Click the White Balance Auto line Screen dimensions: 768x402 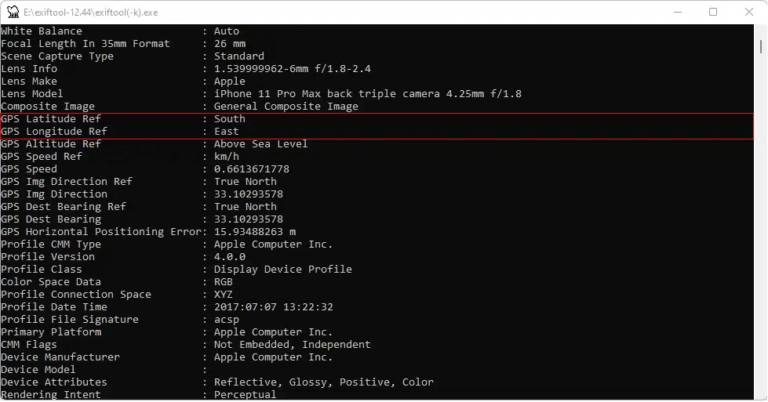click(120, 31)
